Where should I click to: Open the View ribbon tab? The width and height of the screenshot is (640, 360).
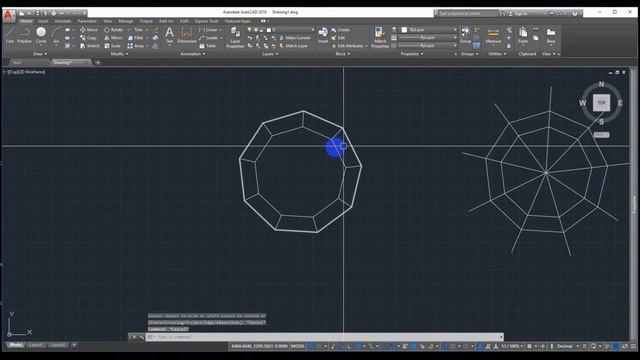[x=107, y=21]
